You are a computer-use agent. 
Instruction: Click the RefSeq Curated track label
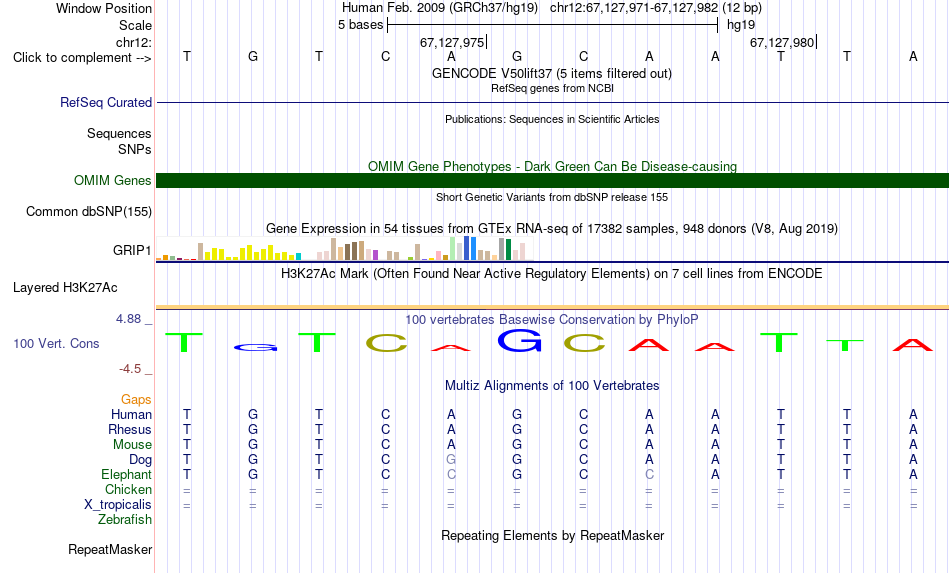click(x=105, y=102)
